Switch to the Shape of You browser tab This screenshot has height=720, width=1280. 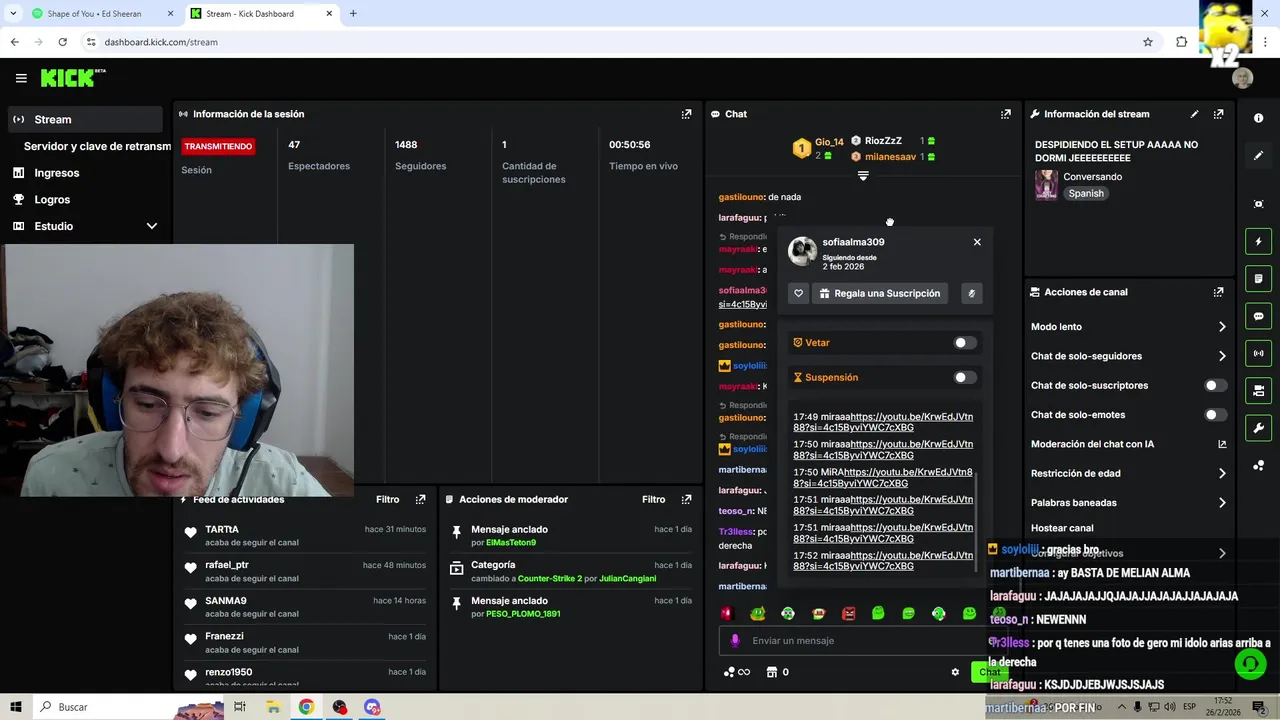coord(102,14)
